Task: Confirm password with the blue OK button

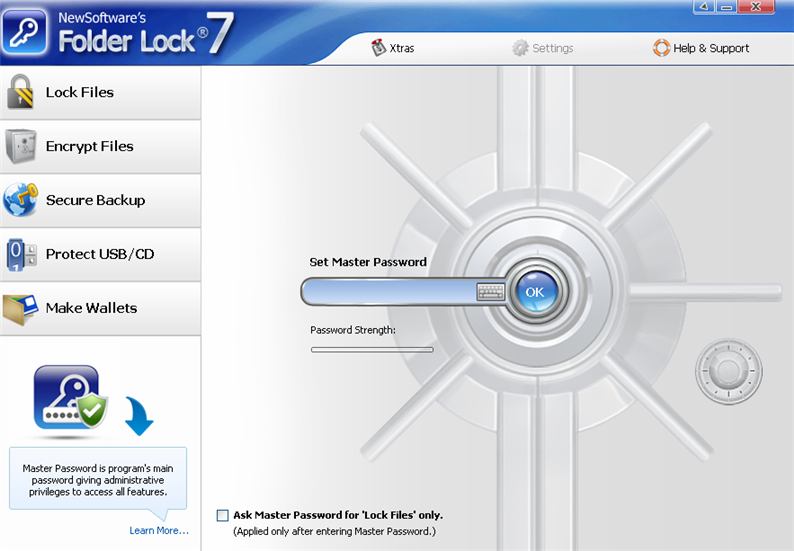Action: tap(535, 292)
